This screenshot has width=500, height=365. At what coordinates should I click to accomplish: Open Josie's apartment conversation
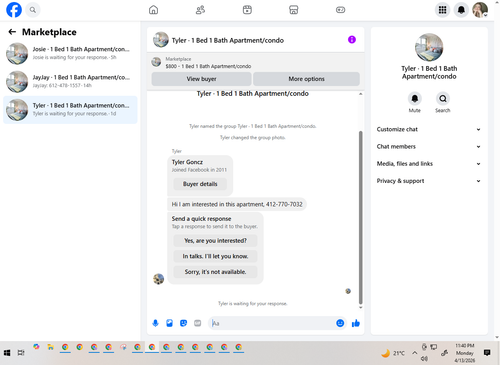point(70,53)
